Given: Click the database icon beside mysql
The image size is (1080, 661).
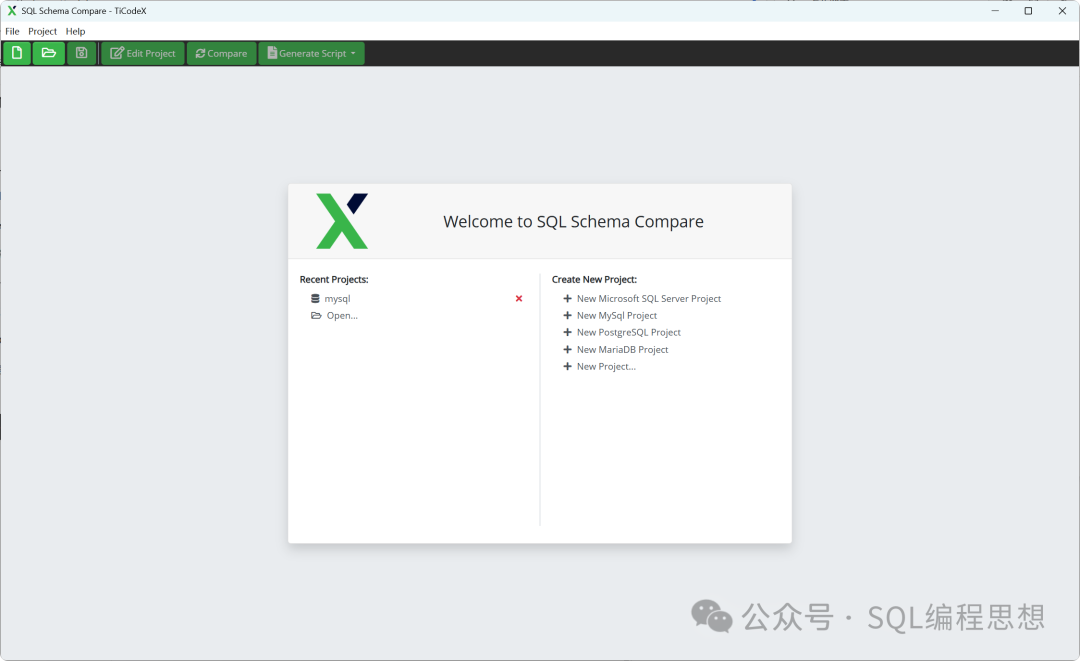Looking at the screenshot, I should pyautogui.click(x=315, y=298).
